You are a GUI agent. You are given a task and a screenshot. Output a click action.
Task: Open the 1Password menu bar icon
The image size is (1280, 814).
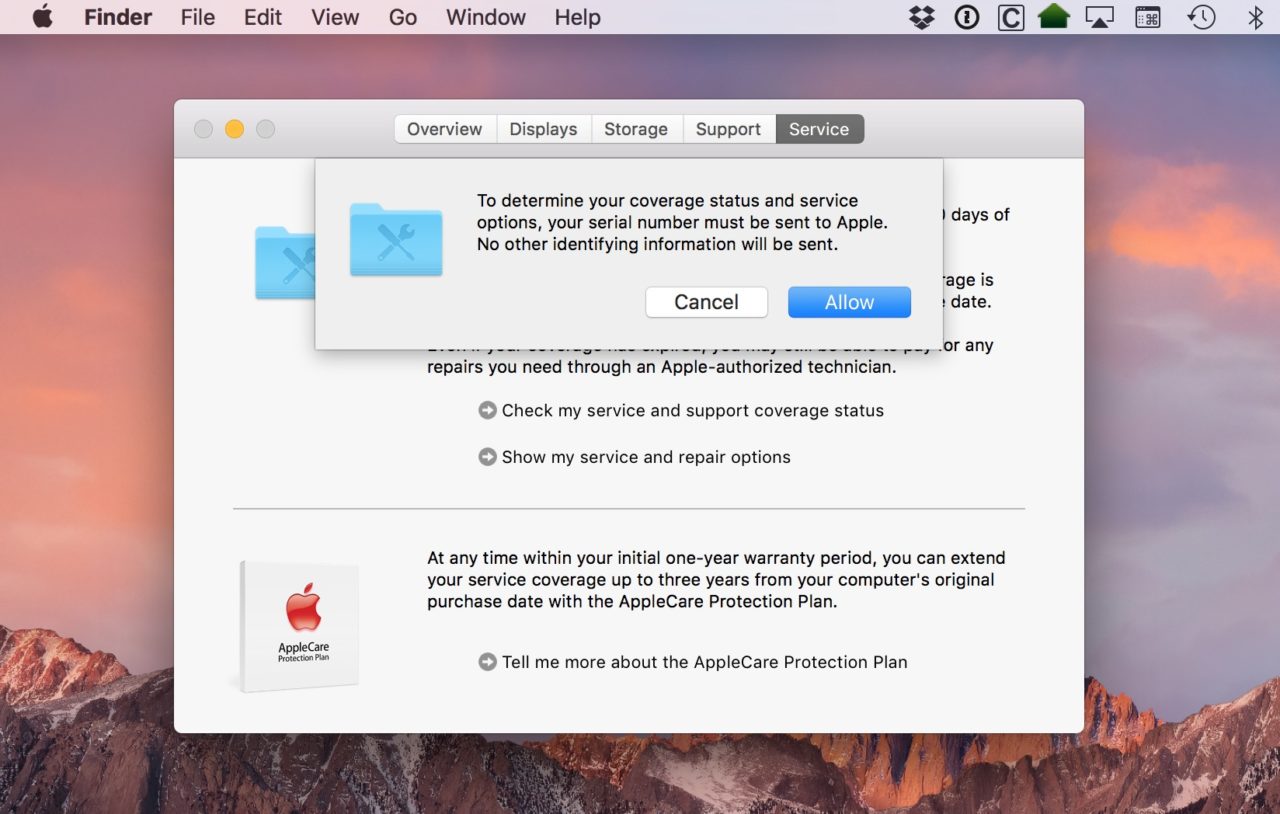point(966,17)
